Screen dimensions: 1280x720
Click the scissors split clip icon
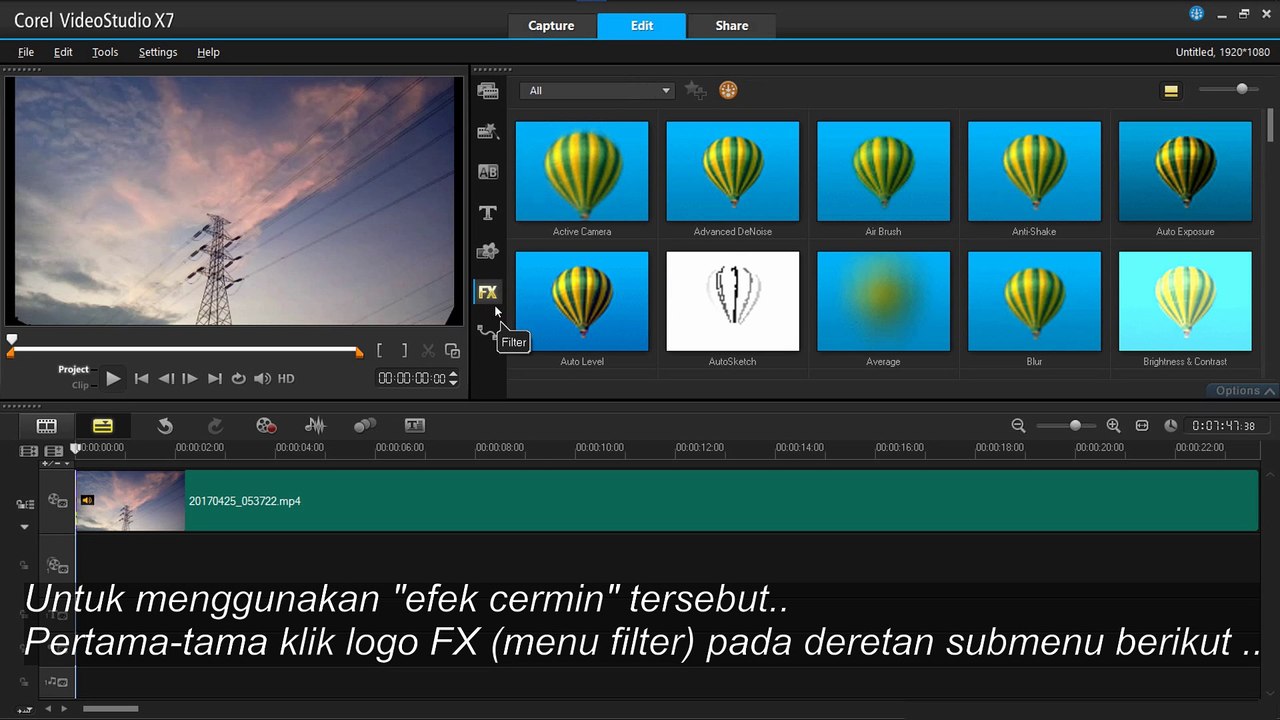(428, 350)
